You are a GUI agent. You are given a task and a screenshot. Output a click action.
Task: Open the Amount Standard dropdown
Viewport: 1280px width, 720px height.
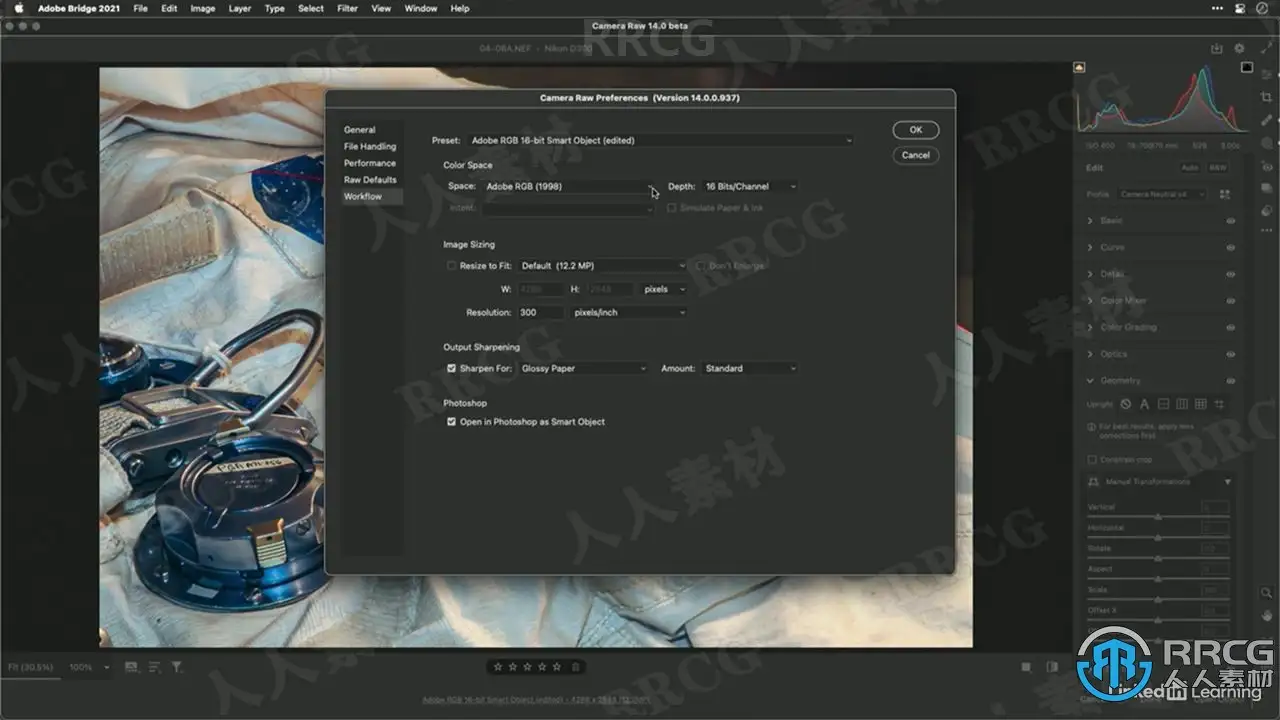pos(750,368)
